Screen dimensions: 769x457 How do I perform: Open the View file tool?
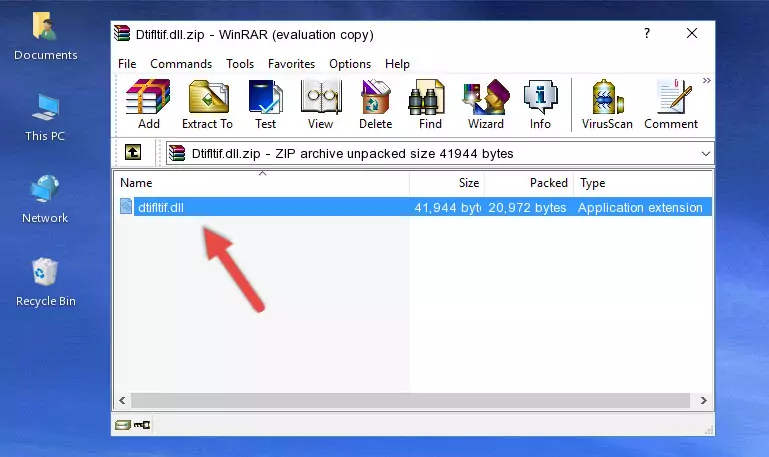point(321,104)
